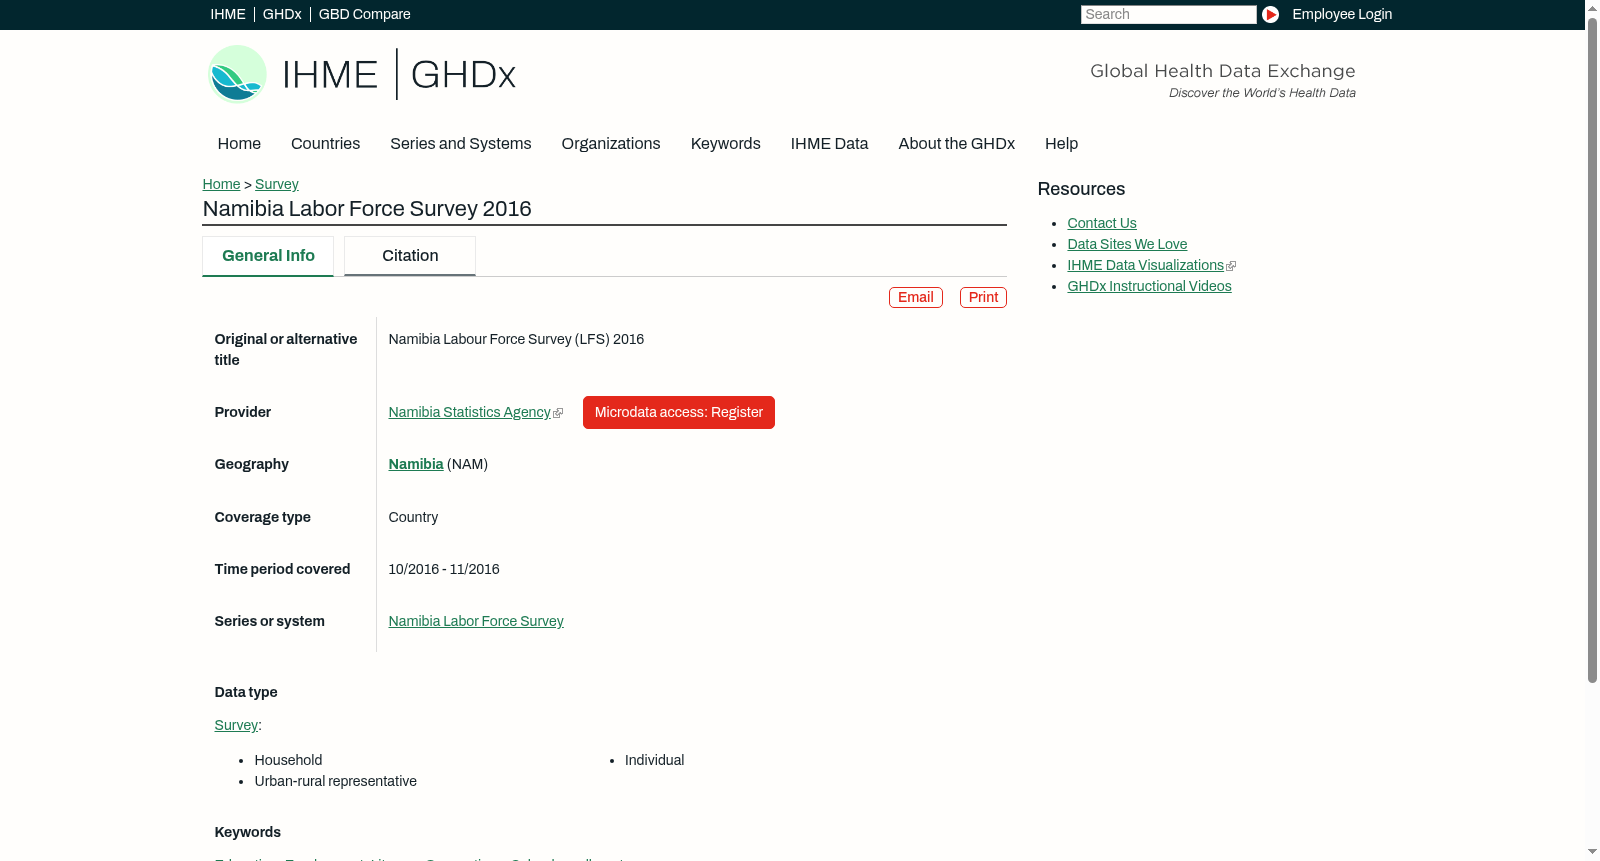Image resolution: width=1600 pixels, height=861 pixels.
Task: Click the Email button
Action: [x=916, y=297]
